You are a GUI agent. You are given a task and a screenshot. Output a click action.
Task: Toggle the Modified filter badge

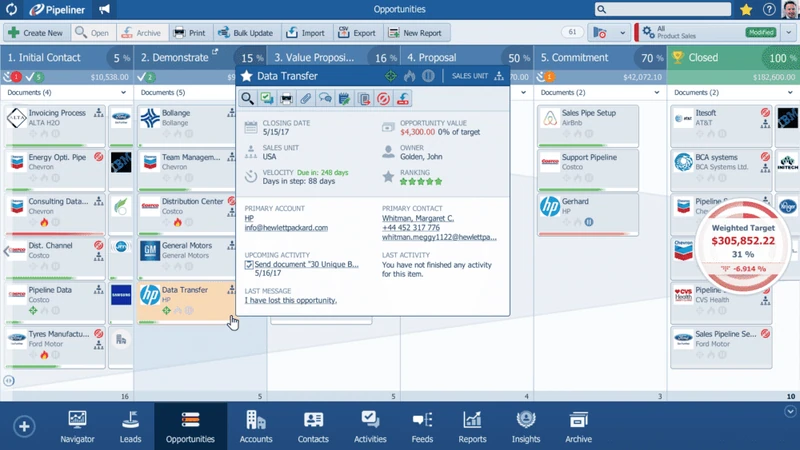761,32
